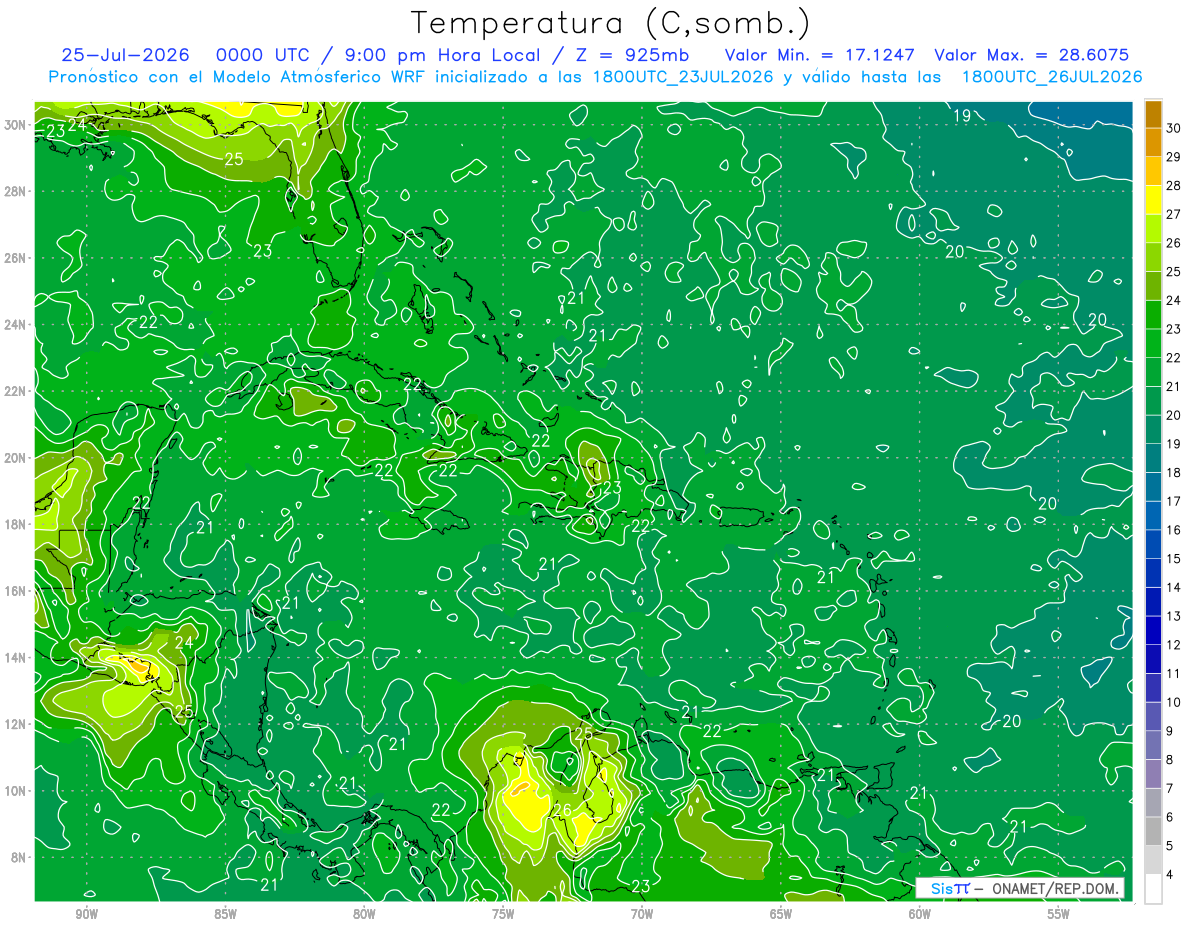Pick the blue legend band between 14 and 15
This screenshot has height=927, width=1200.
pos(1153,573)
